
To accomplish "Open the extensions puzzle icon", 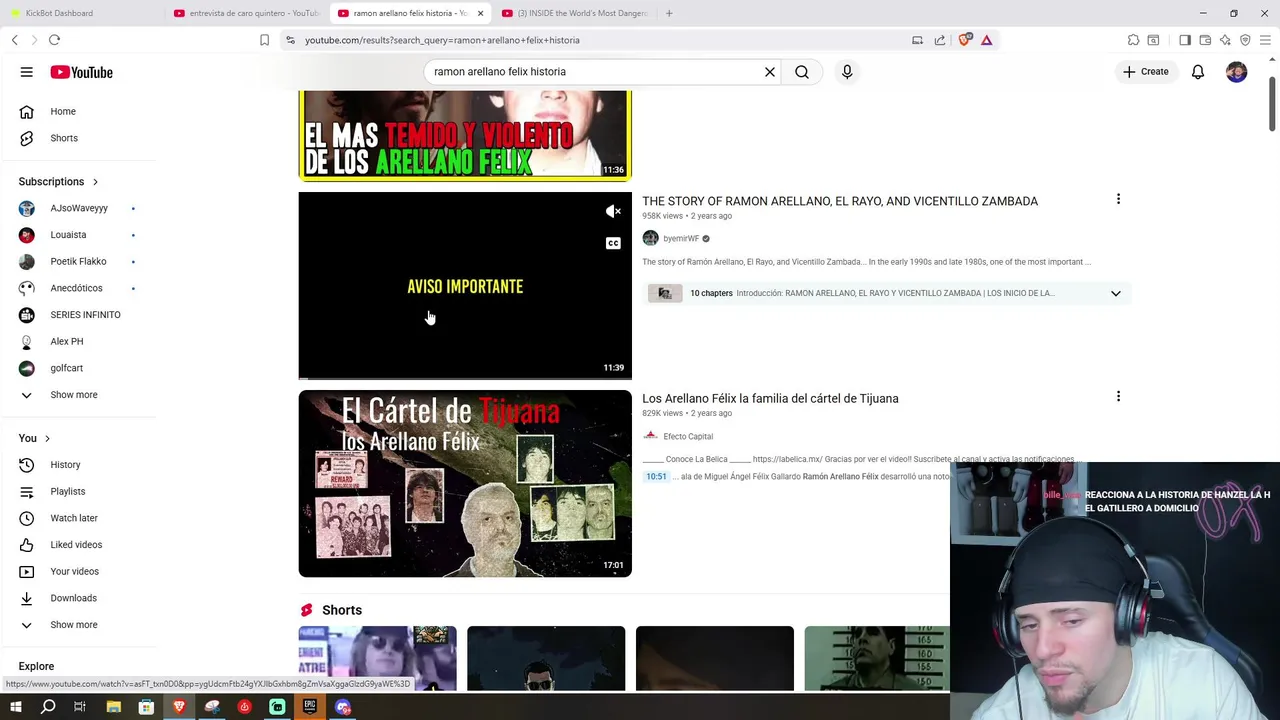I will [x=1133, y=40].
